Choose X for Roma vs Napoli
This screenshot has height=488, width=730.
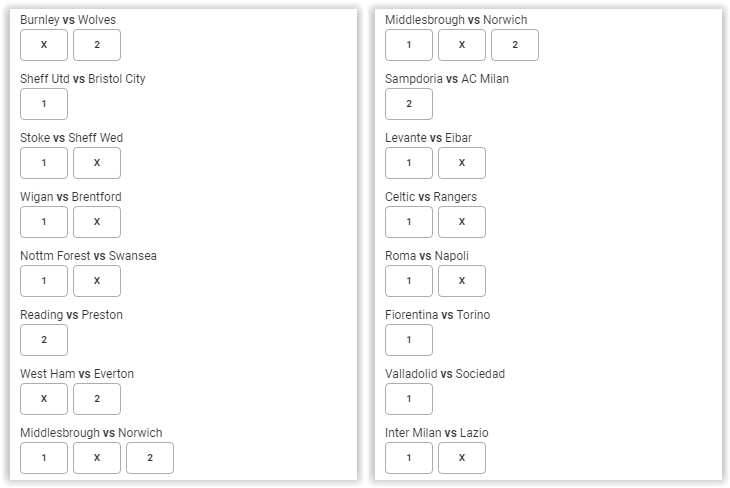(462, 281)
